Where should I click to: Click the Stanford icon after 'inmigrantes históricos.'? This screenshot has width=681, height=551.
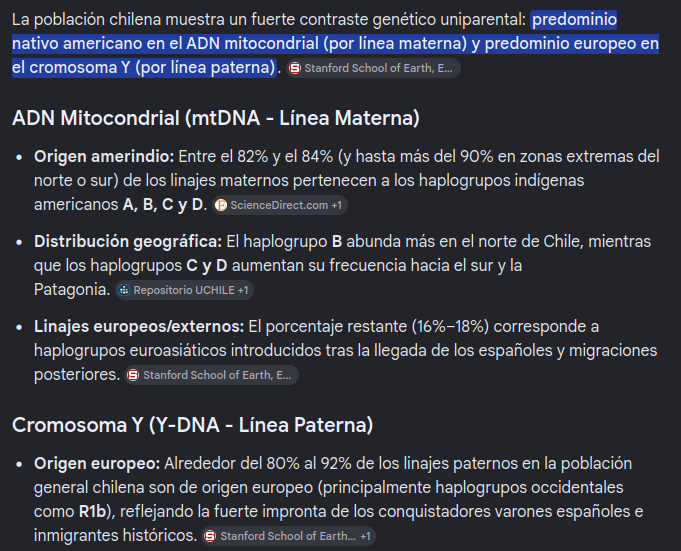click(210, 536)
